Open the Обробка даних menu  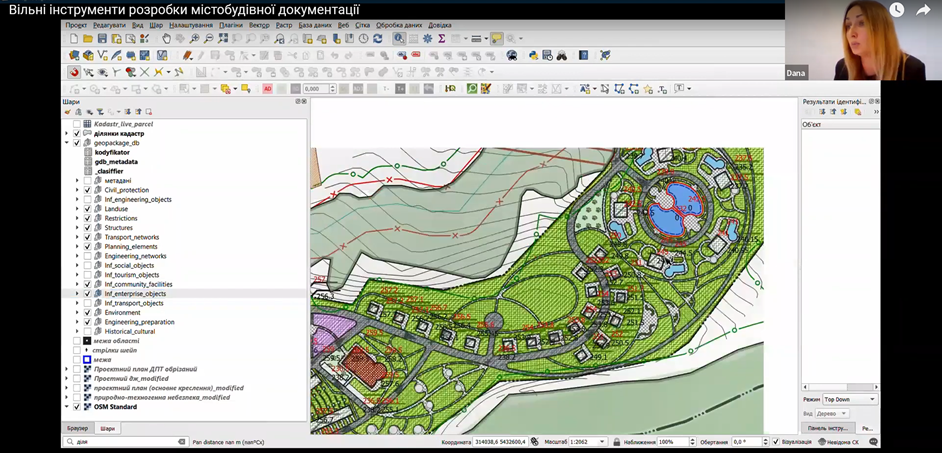399,25
